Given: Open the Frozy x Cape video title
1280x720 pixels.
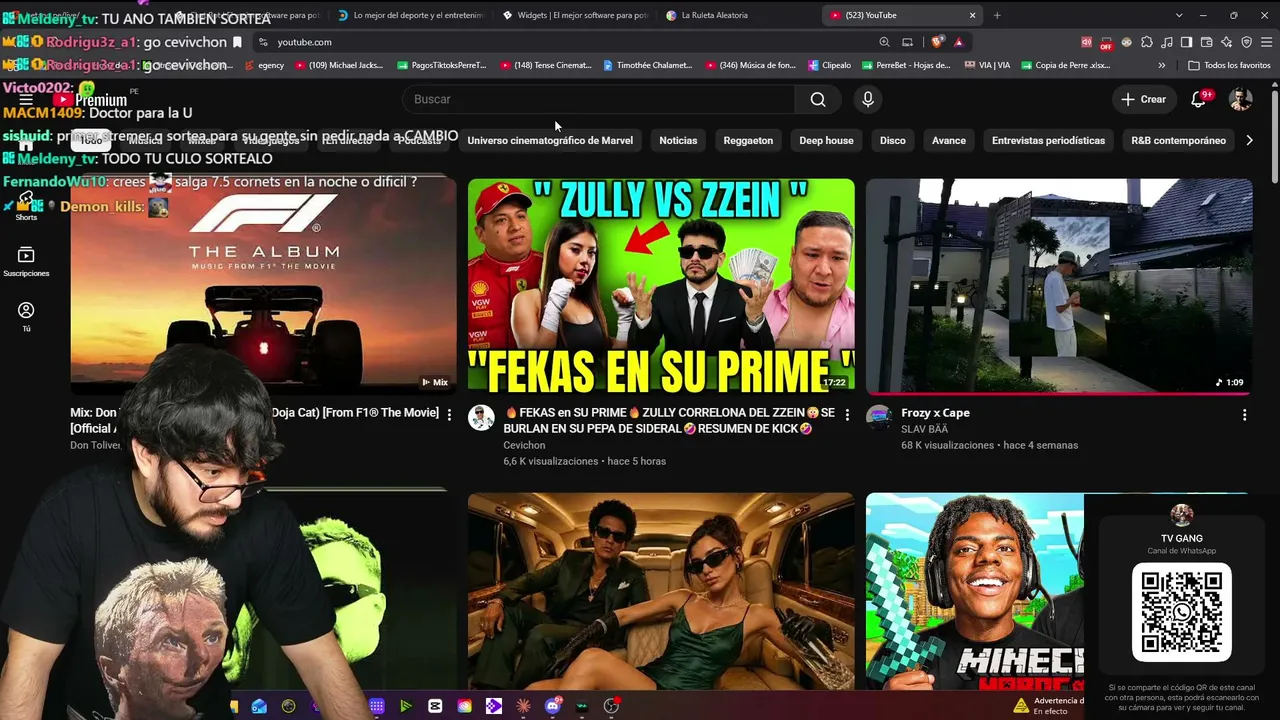Looking at the screenshot, I should coord(935,413).
